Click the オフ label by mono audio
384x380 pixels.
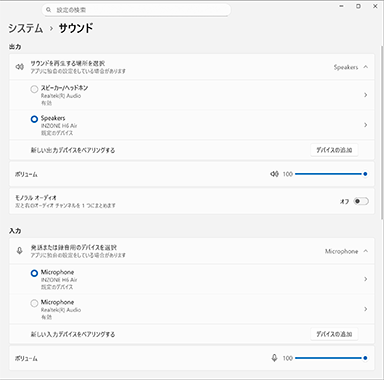click(x=344, y=201)
